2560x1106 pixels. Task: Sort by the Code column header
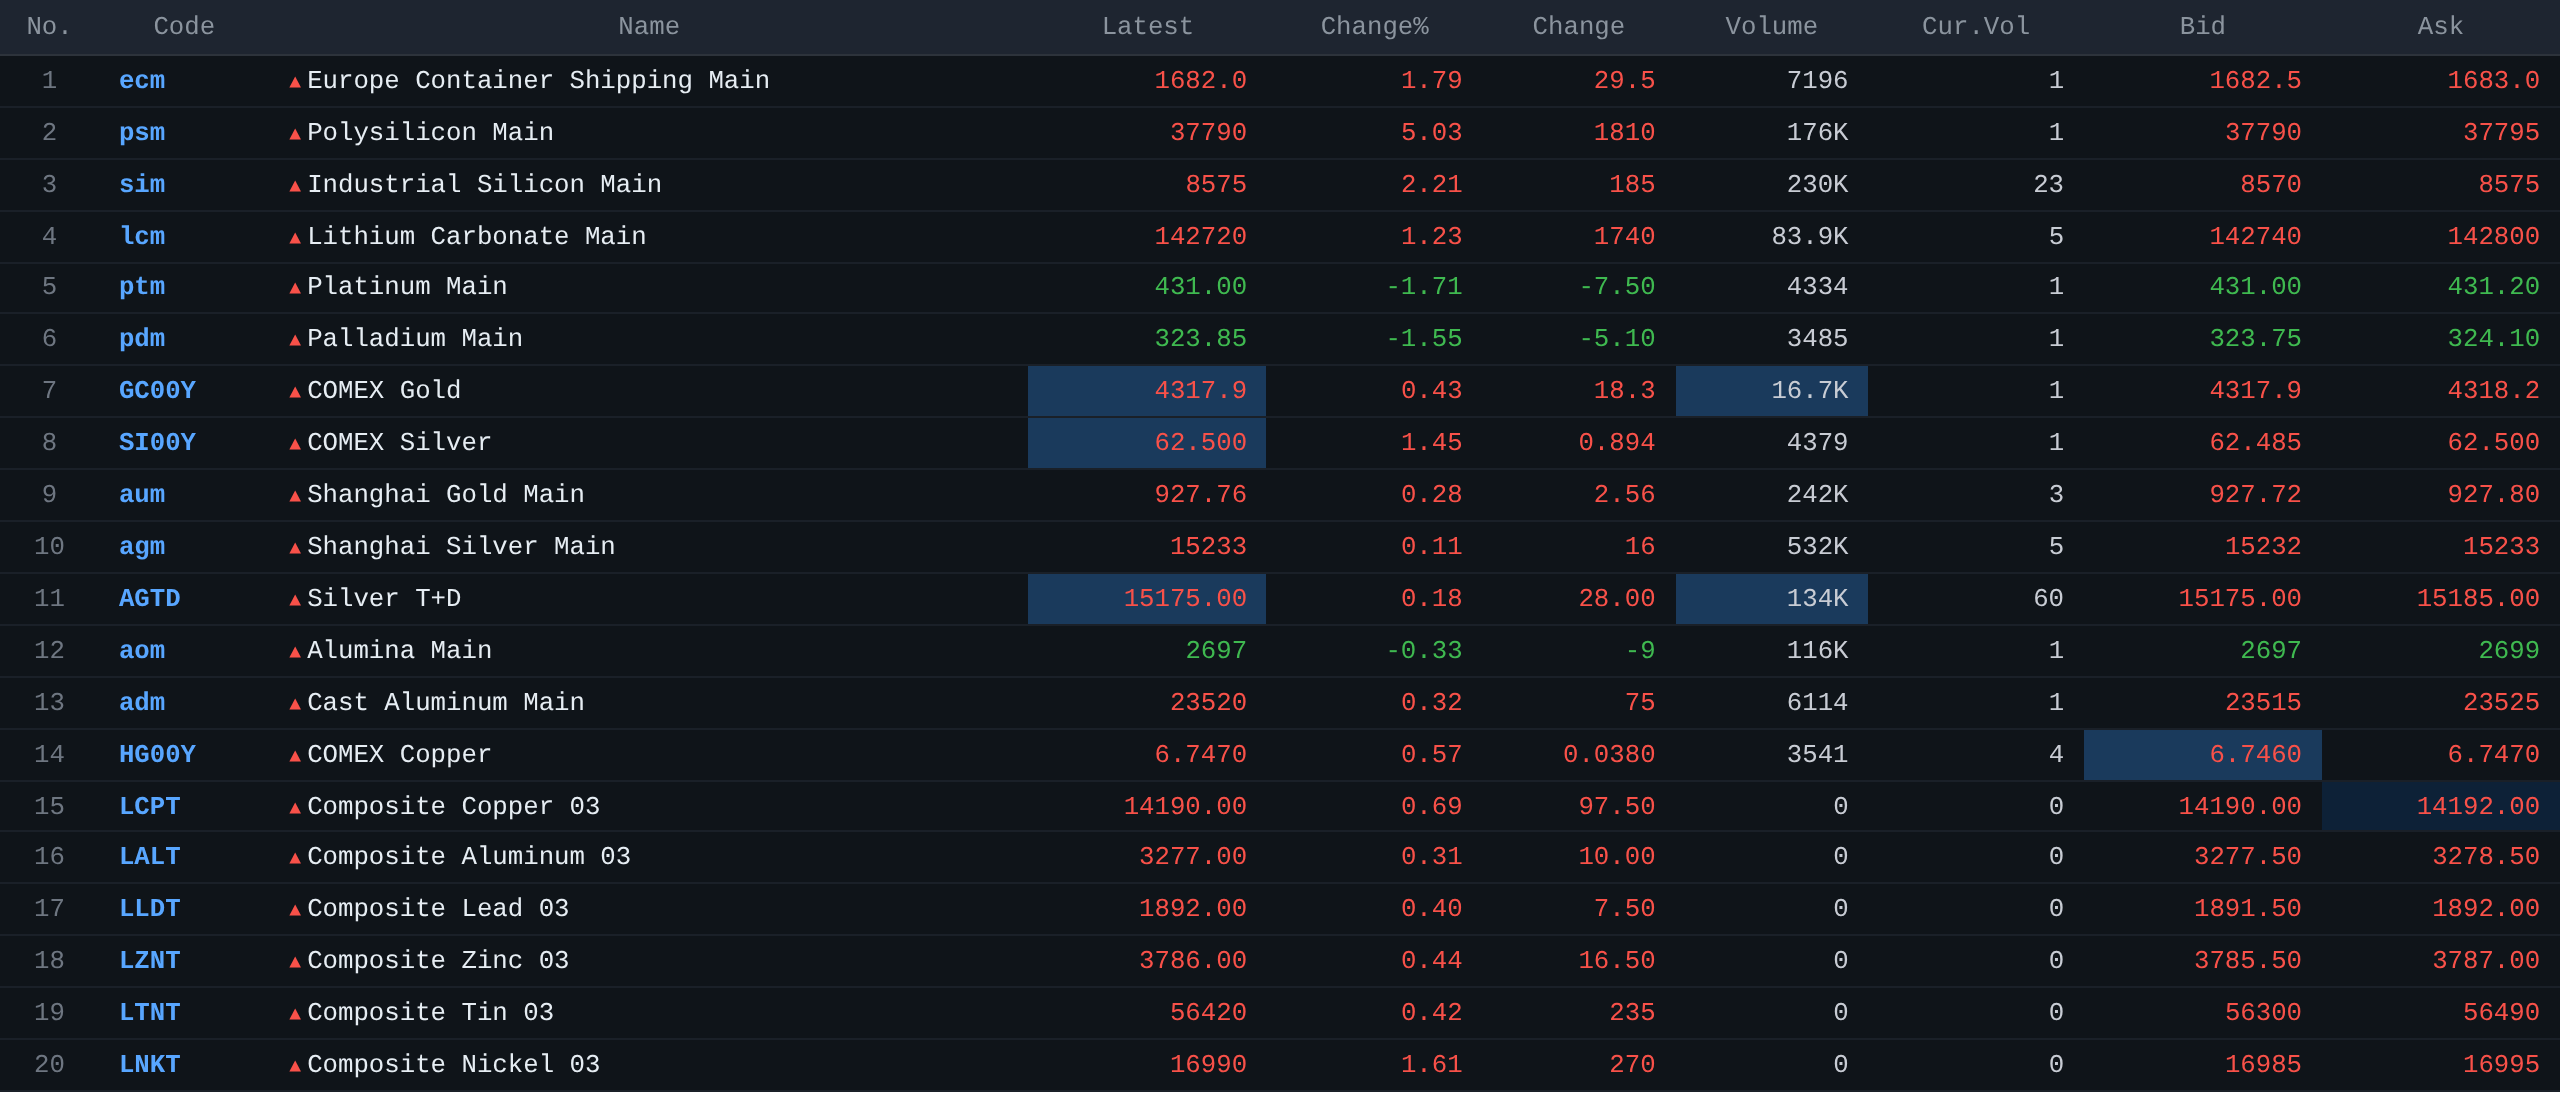coord(184,27)
